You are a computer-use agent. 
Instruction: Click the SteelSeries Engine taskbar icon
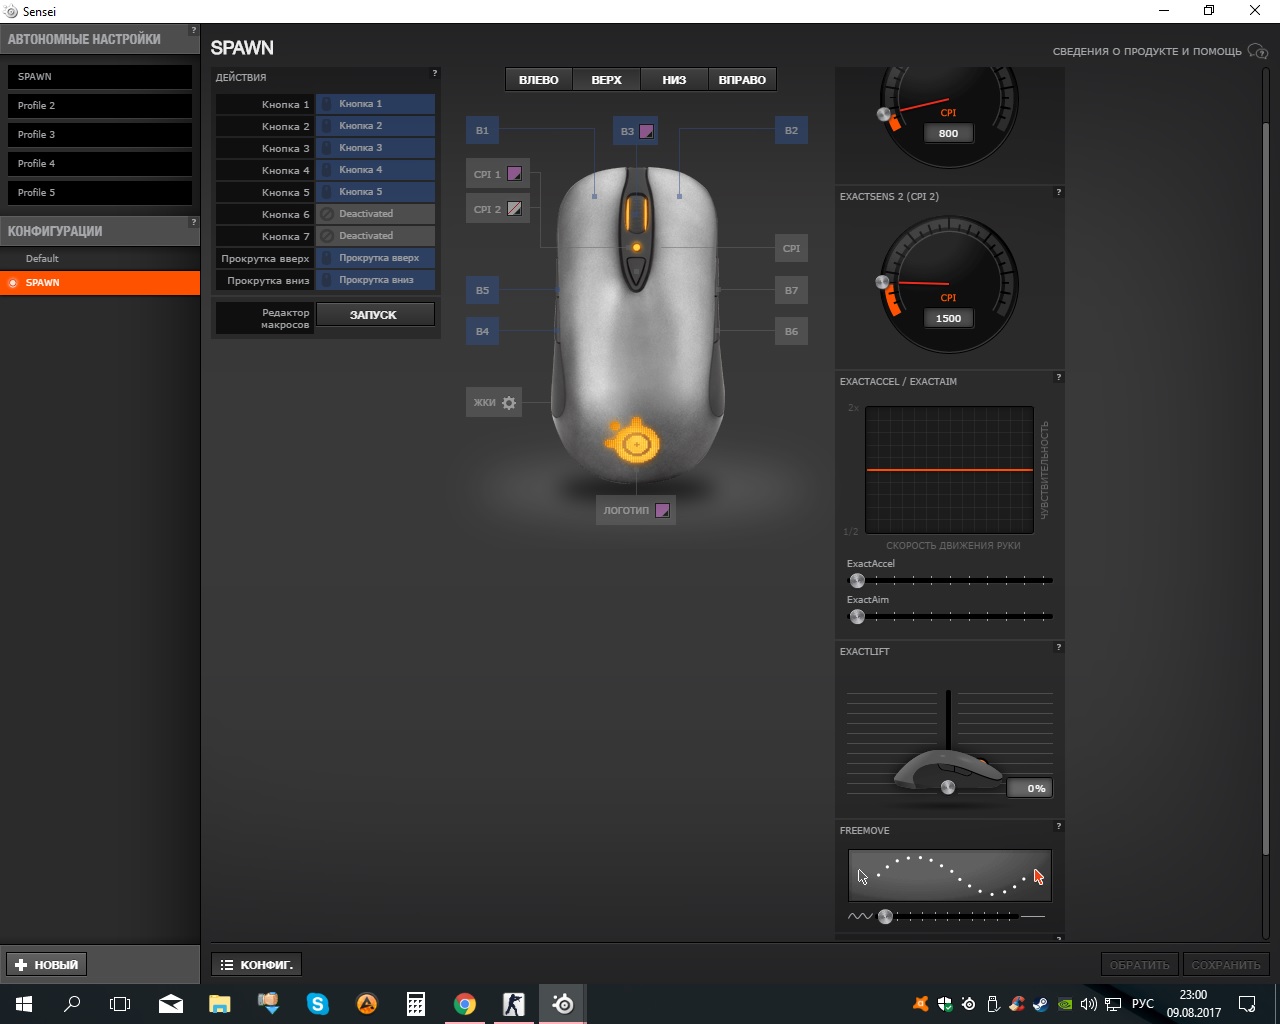point(563,1004)
